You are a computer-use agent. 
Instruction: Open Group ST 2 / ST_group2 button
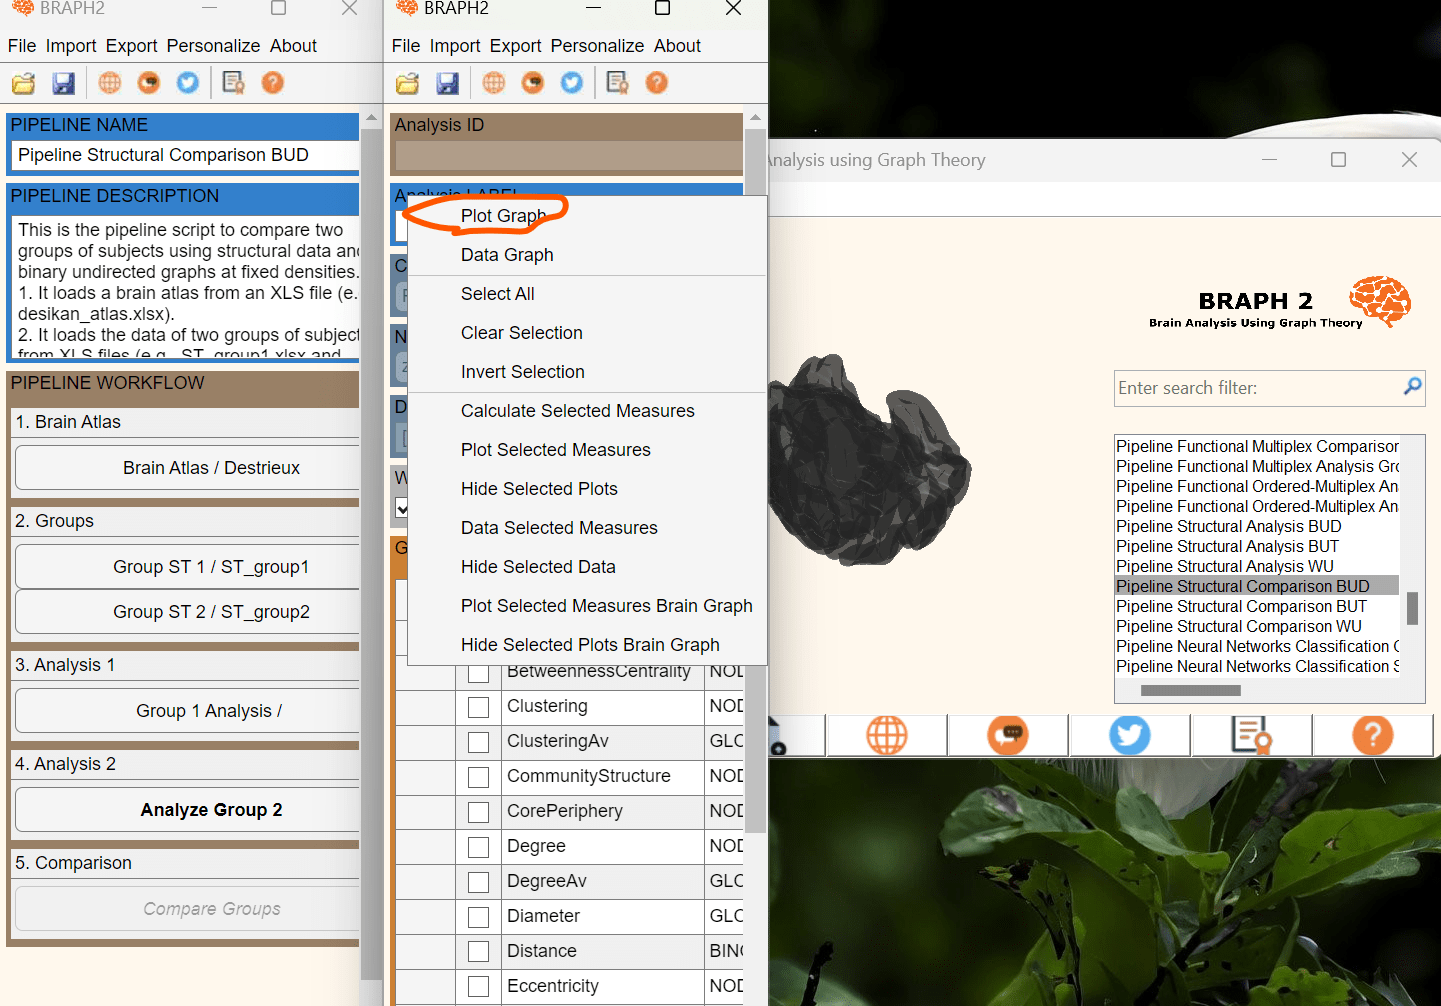[188, 612]
